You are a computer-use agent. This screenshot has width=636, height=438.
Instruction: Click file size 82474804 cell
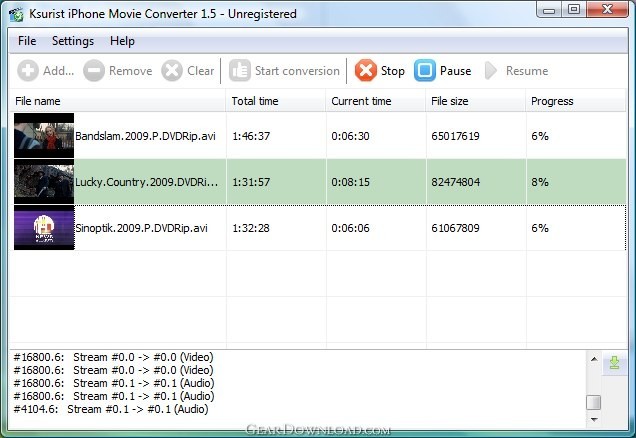(x=456, y=182)
